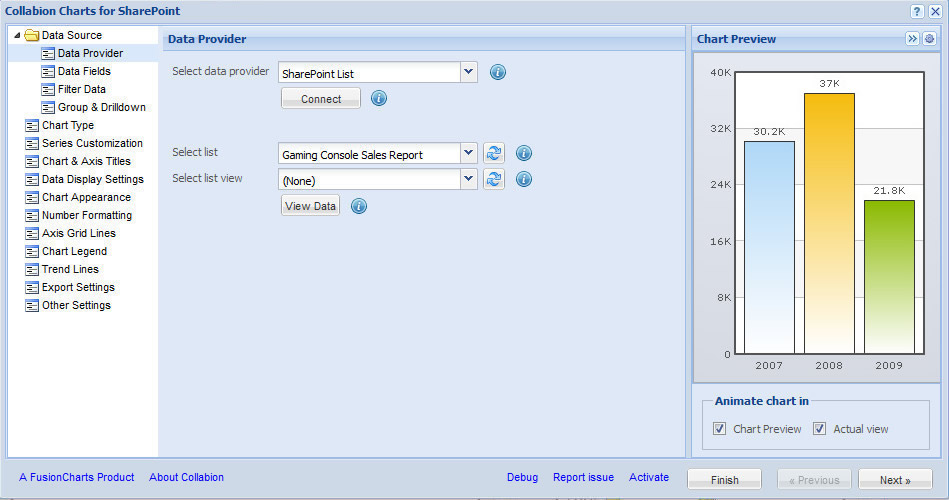
Task: Click the Debug link
Action: click(522, 477)
